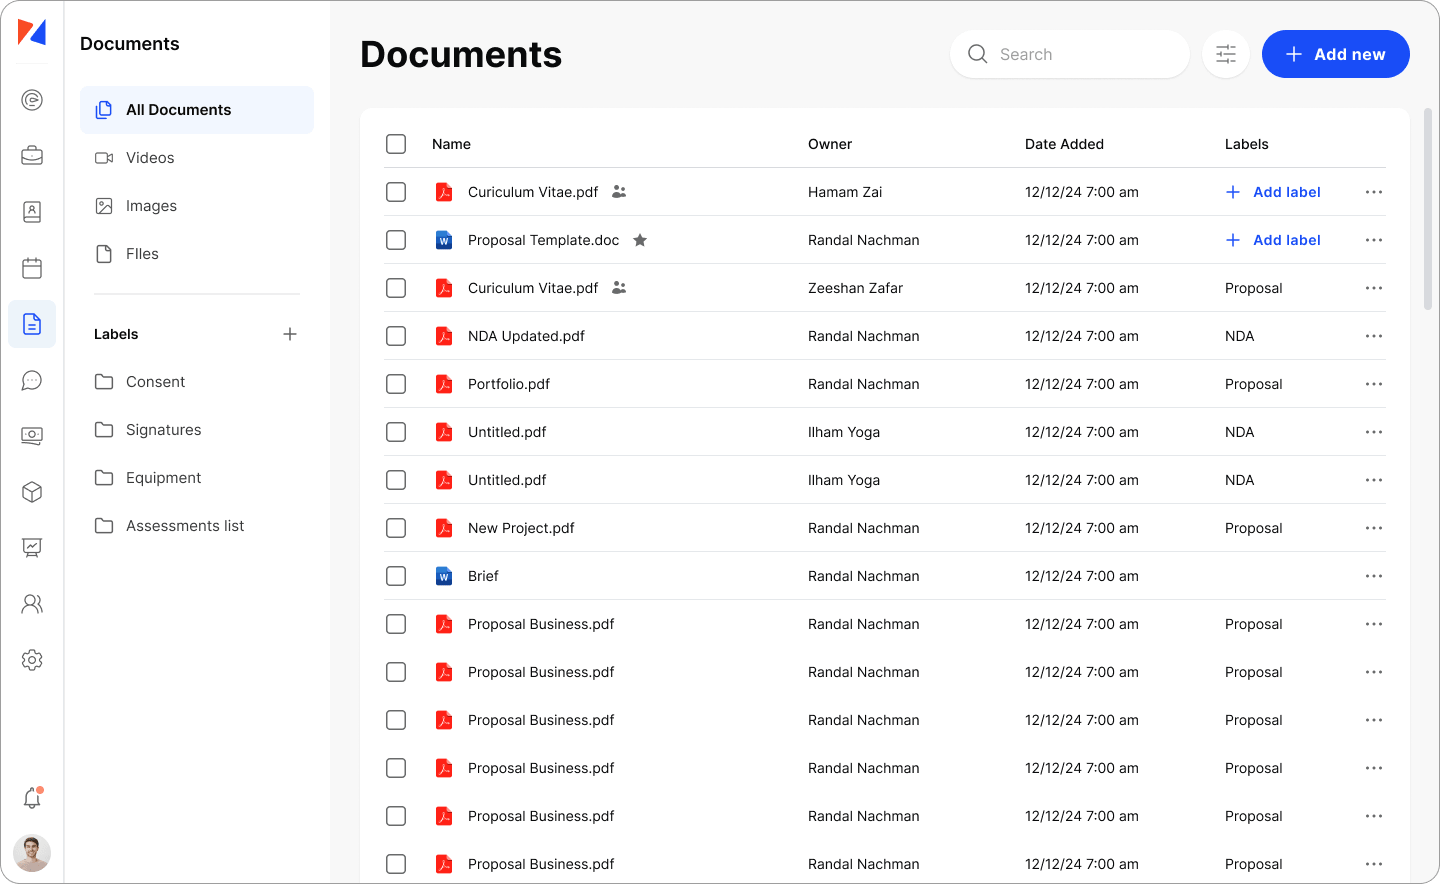This screenshot has width=1440, height=884.
Task: Open the chat messages icon in sidebar
Action: (x=31, y=380)
